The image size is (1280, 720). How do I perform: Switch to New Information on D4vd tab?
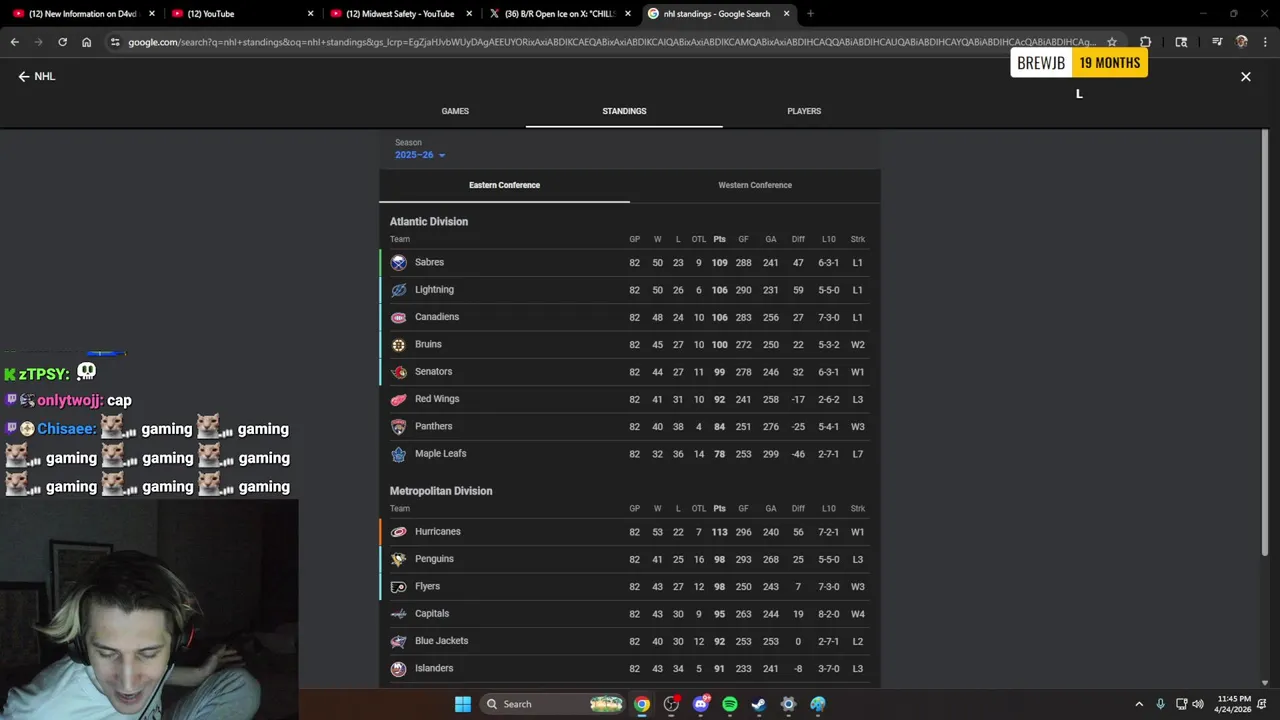click(82, 14)
